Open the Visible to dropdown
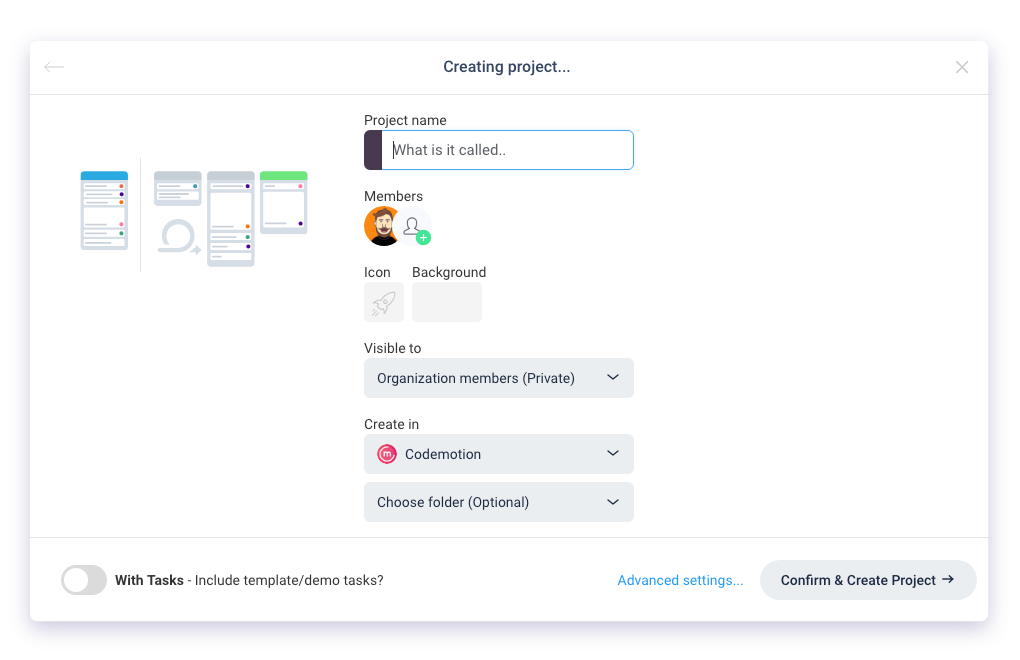Viewport: 1020px width, 660px height. (x=498, y=378)
